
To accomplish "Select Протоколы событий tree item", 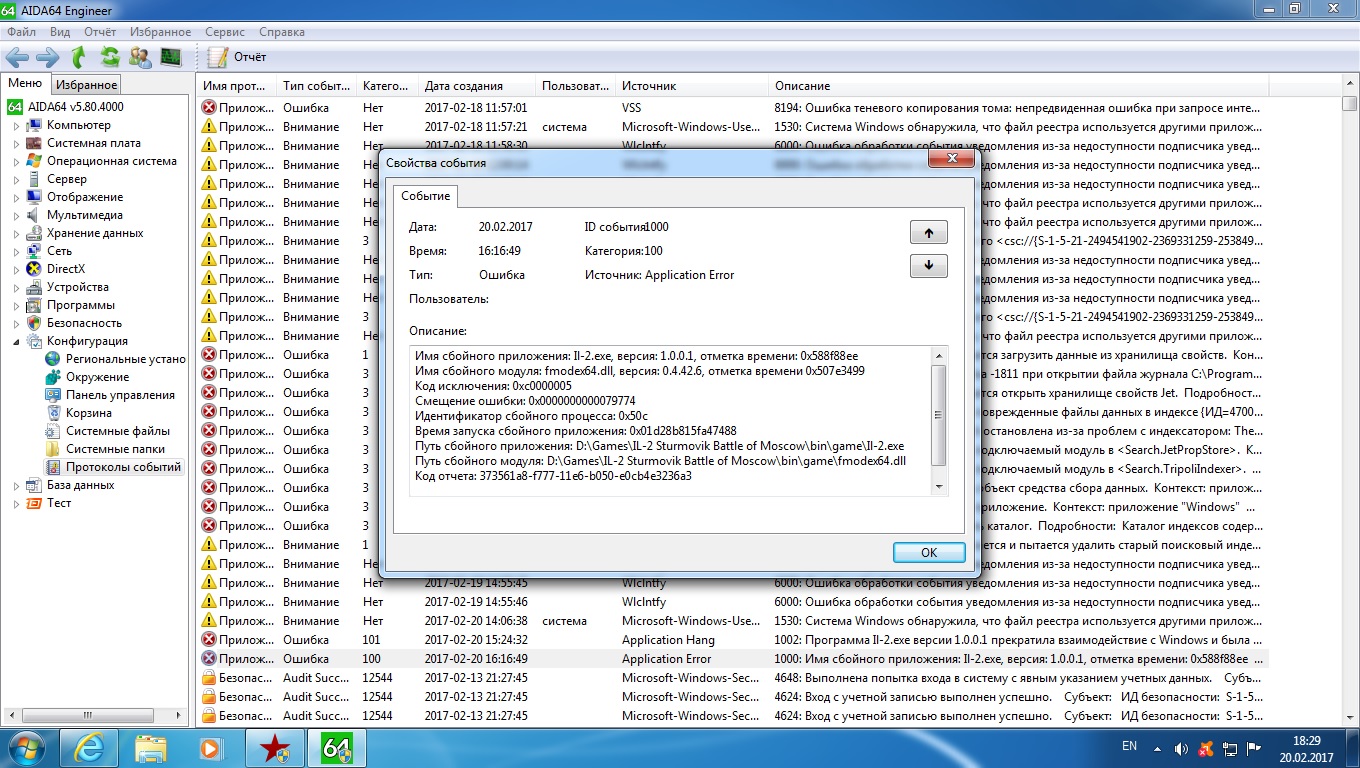I will click(114, 467).
